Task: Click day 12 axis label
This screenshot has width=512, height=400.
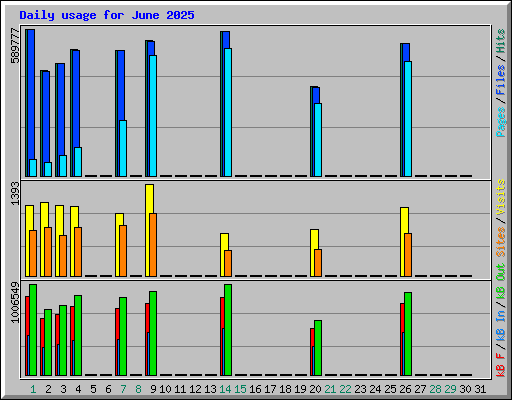Action: tap(195, 389)
